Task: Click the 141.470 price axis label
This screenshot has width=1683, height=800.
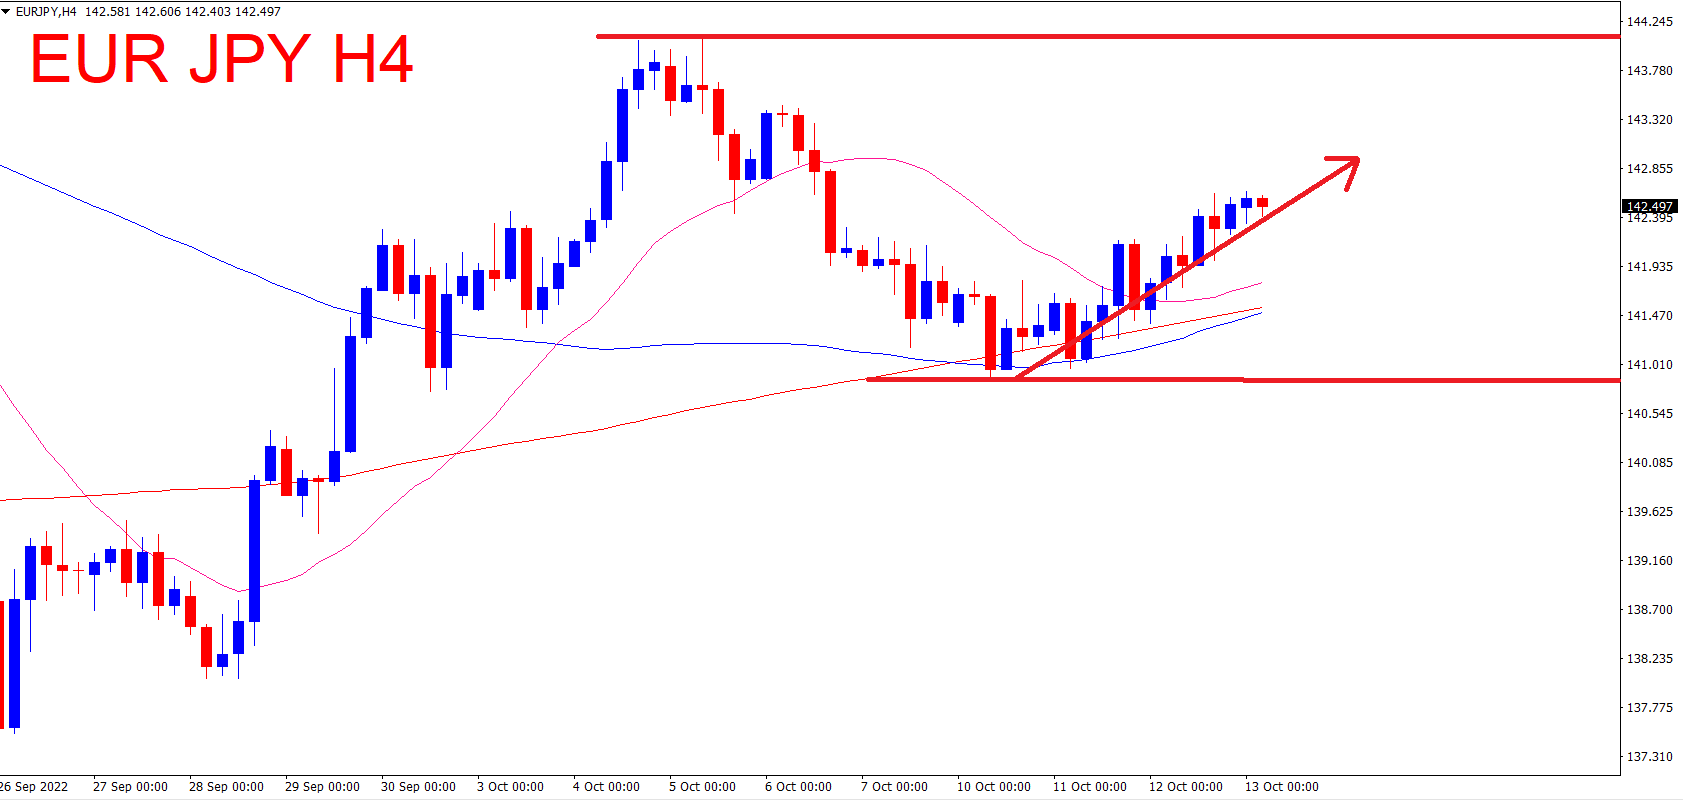Action: [1650, 315]
